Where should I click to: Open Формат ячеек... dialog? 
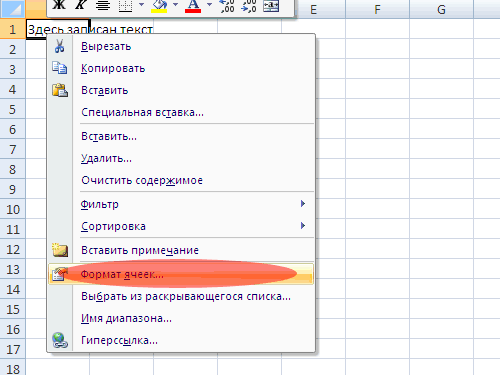181,274
